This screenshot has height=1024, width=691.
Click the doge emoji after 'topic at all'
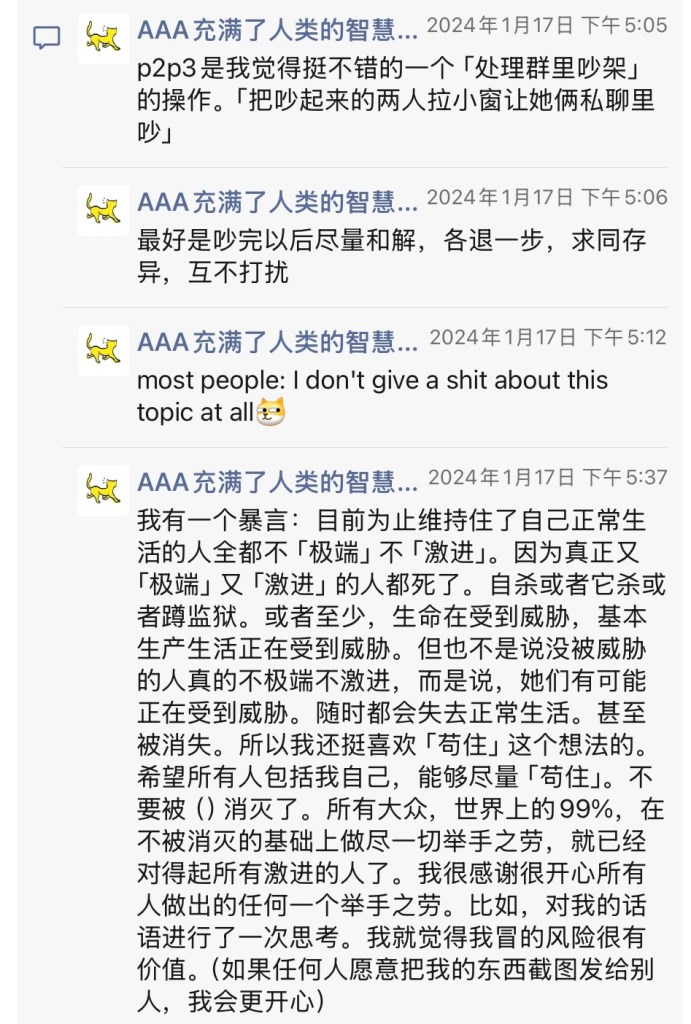click(271, 411)
